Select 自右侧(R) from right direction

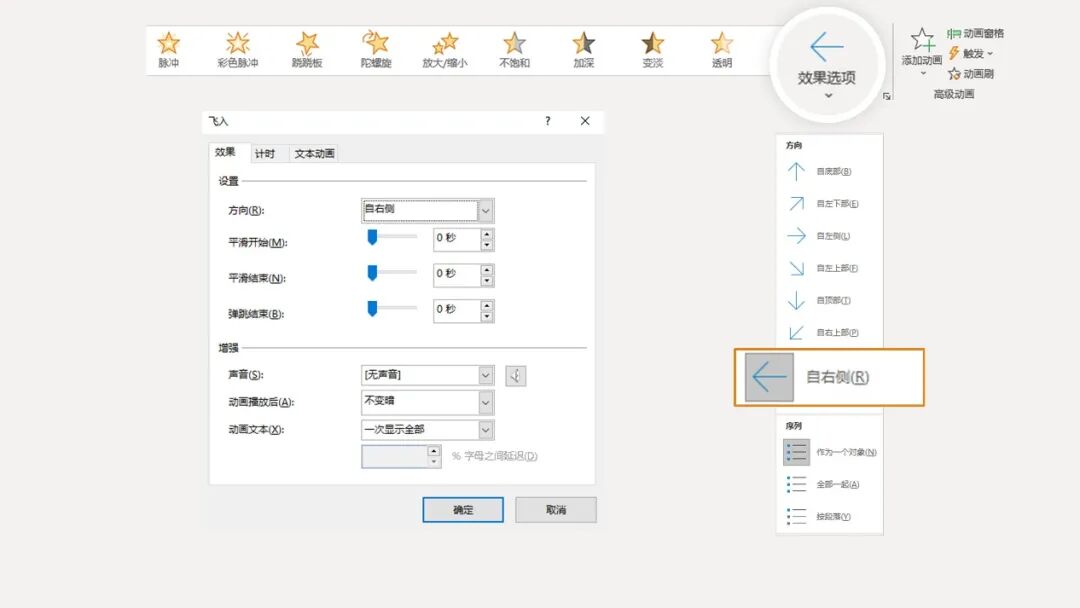click(829, 377)
